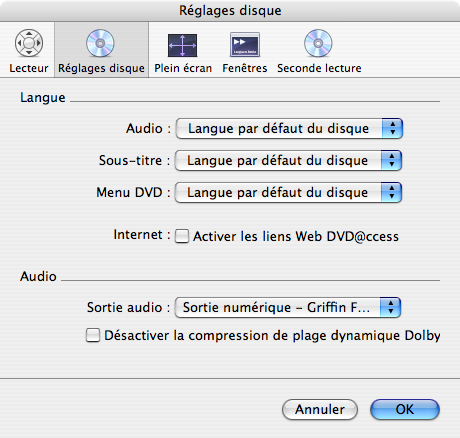
Task: Select the Réglages disque disc icon
Action: pyautogui.click(x=100, y=43)
